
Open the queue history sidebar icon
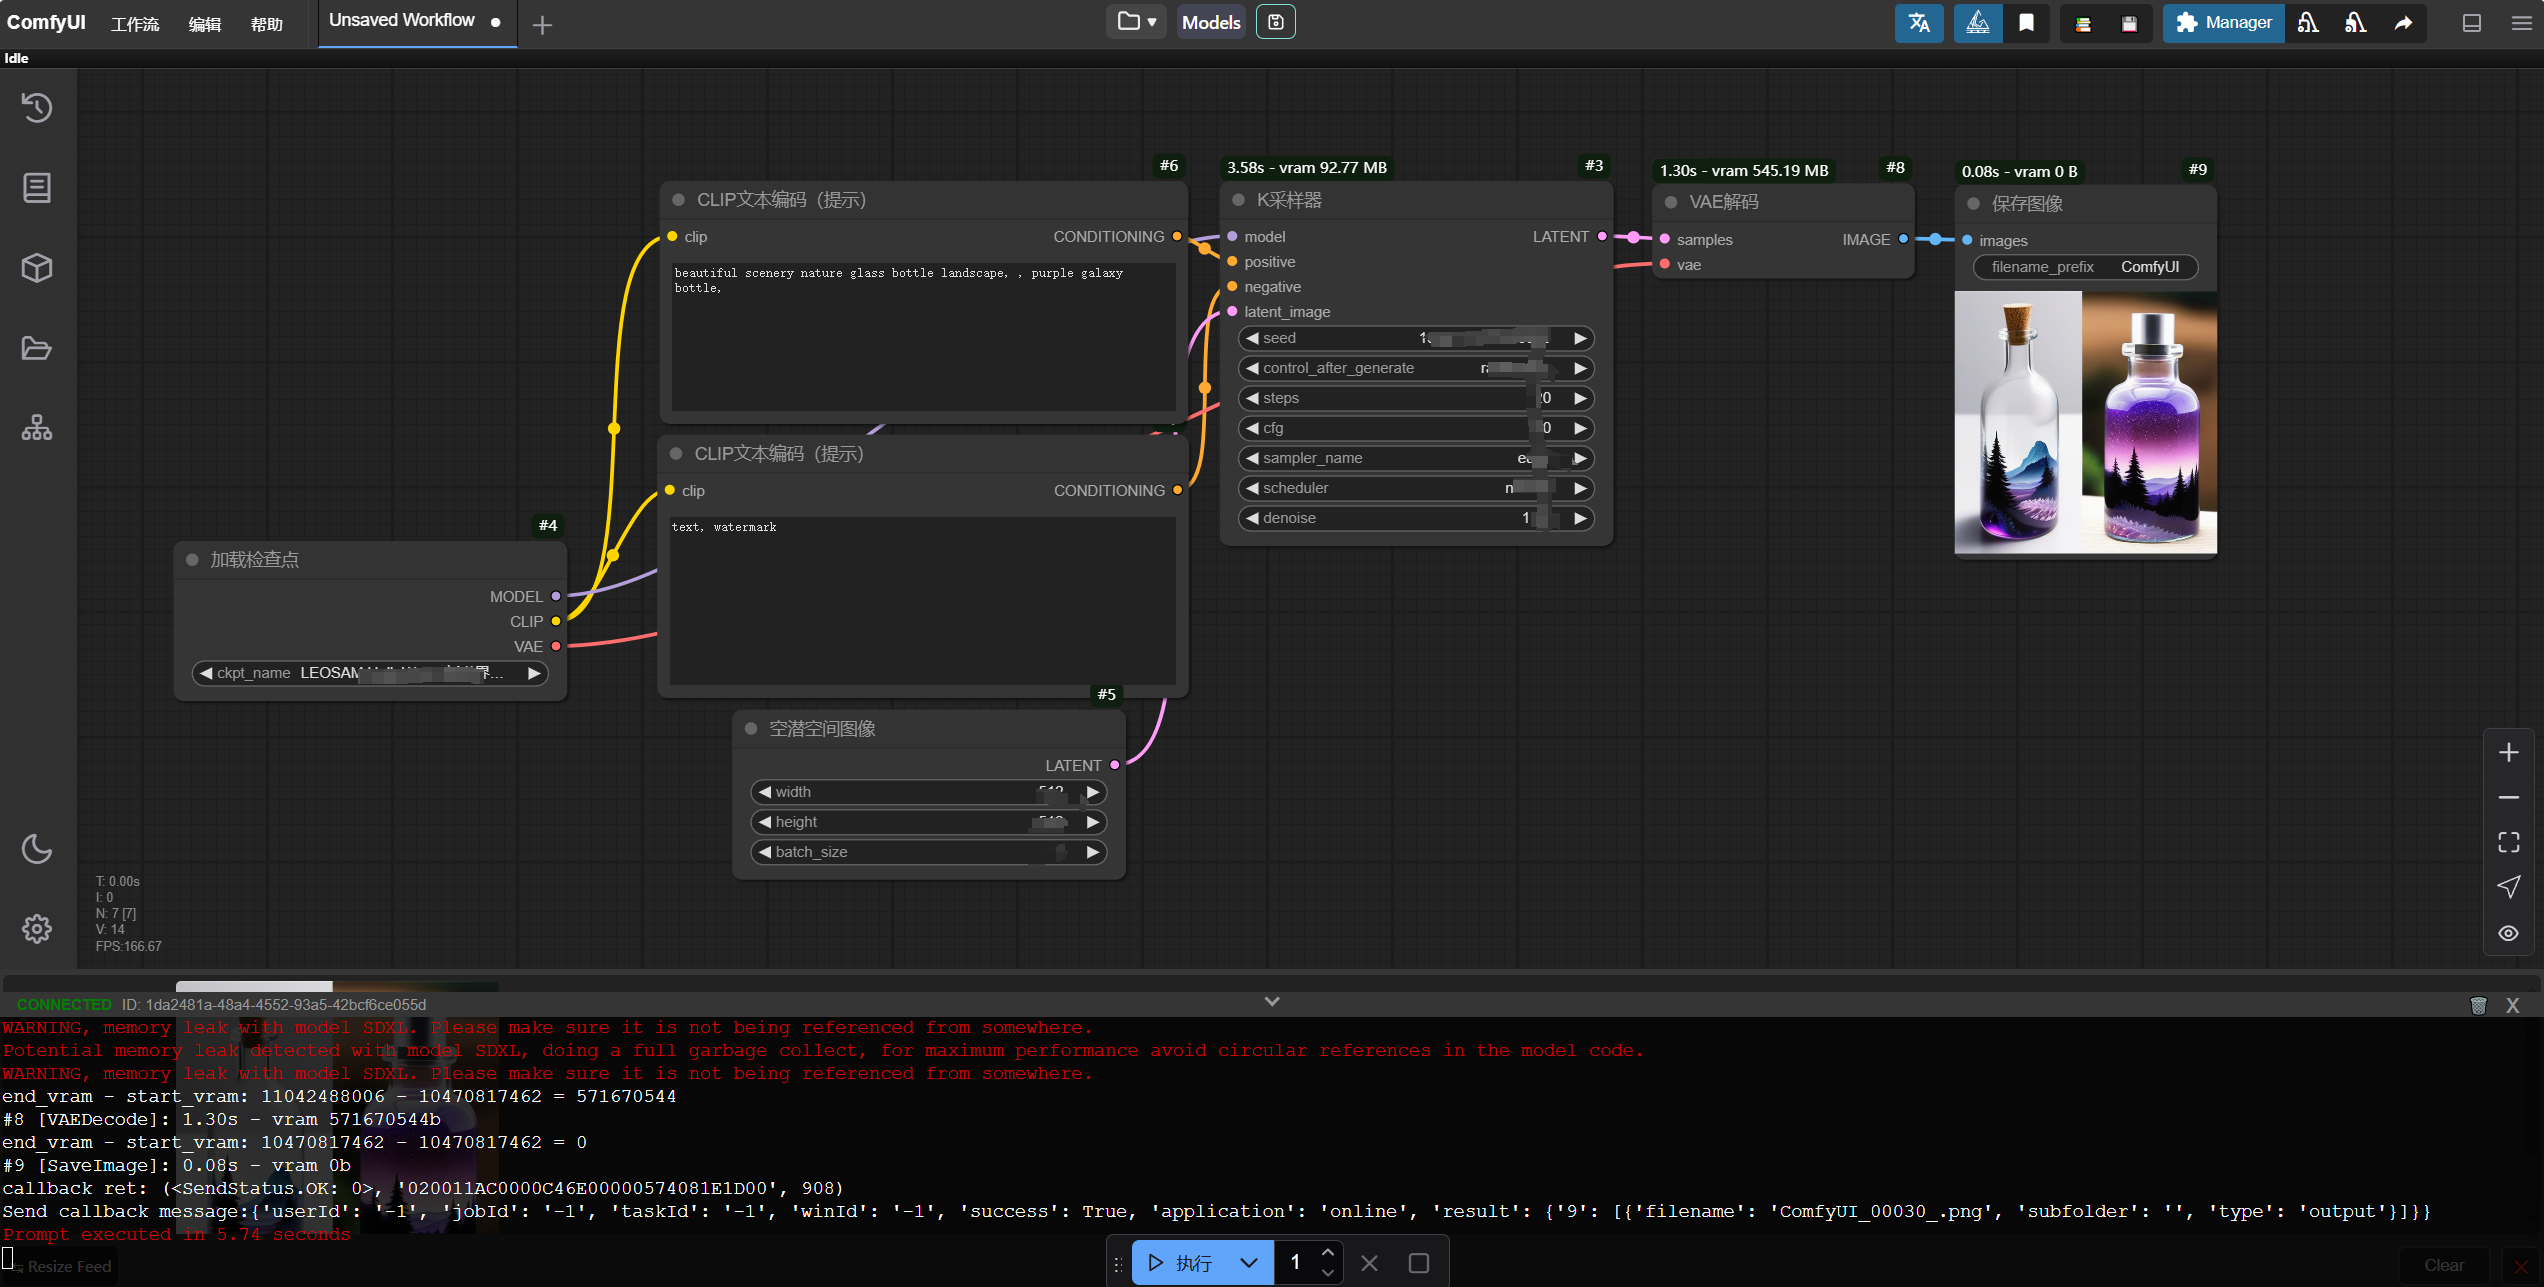[37, 107]
